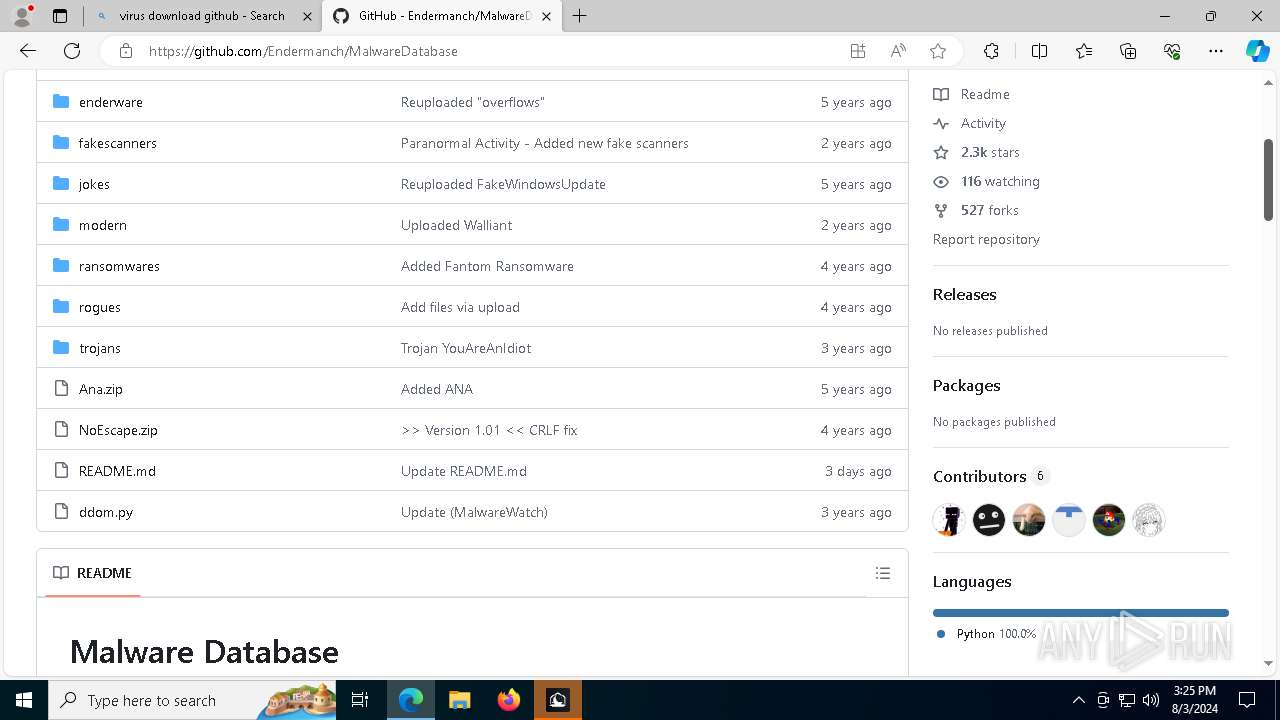The image size is (1280, 720).
Task: Open commit 'Added Fantom Ransomware'
Action: [487, 266]
